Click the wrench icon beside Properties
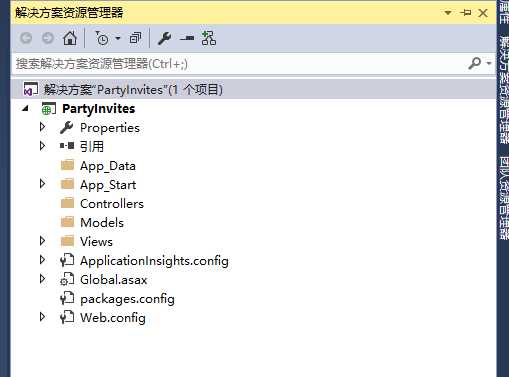Screen dimensions: 509x377 pos(67,128)
